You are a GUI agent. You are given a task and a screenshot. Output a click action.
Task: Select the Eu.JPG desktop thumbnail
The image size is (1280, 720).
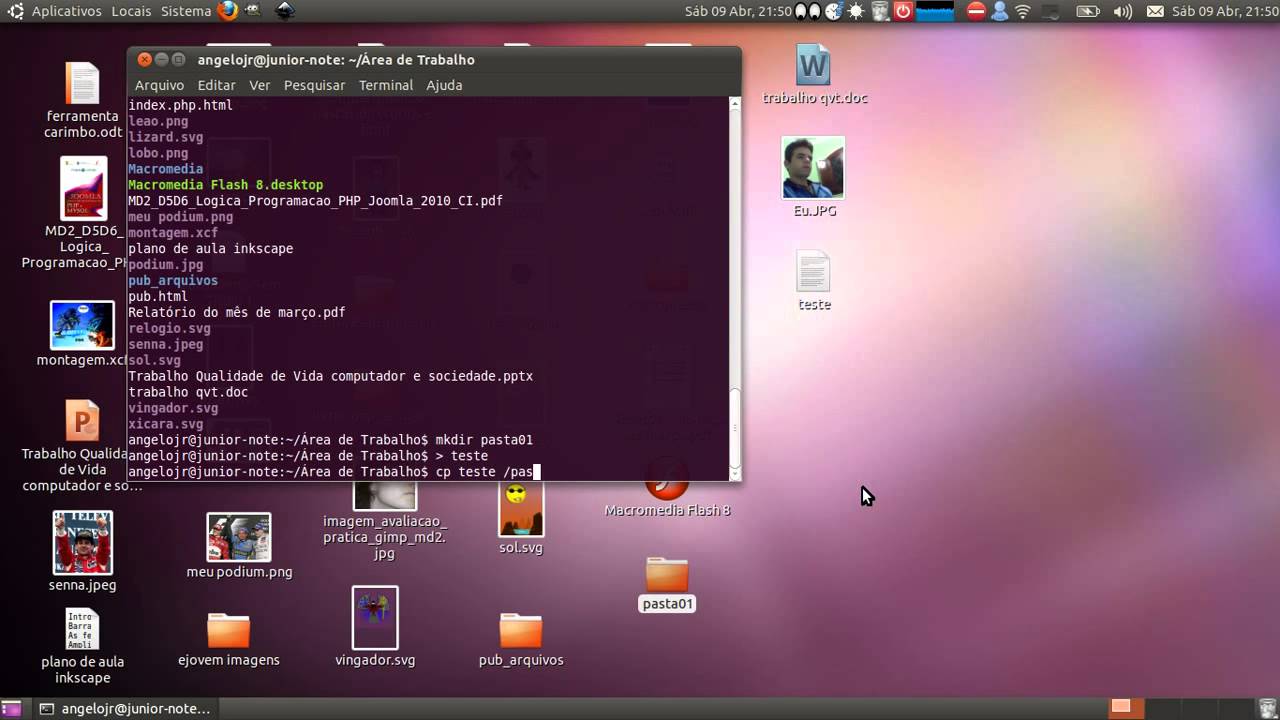click(x=813, y=177)
